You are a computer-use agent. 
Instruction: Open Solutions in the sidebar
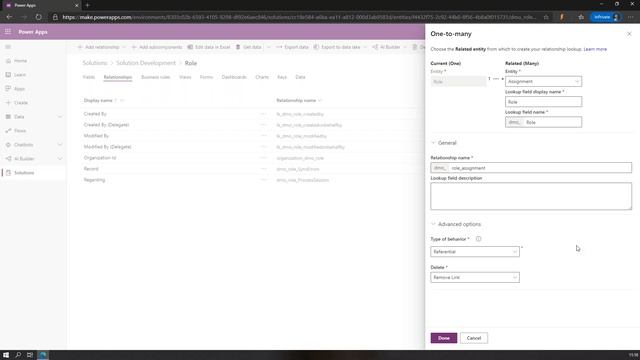point(24,173)
